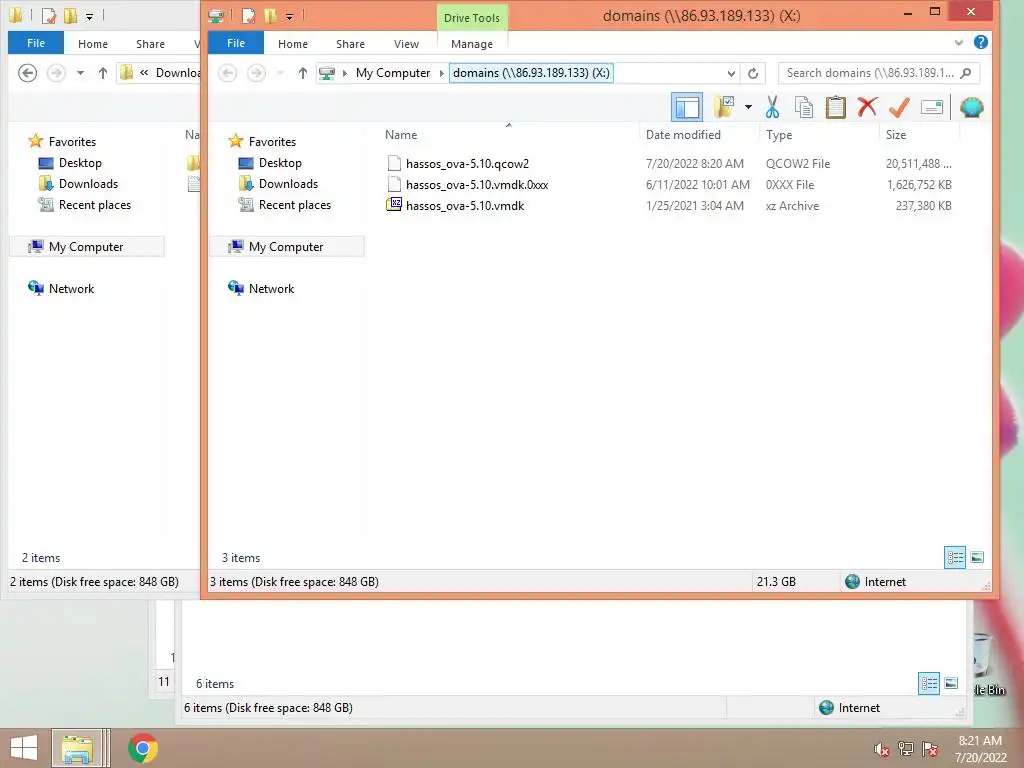Select Favorites in domains window sidebar
The image size is (1024, 768).
click(272, 142)
